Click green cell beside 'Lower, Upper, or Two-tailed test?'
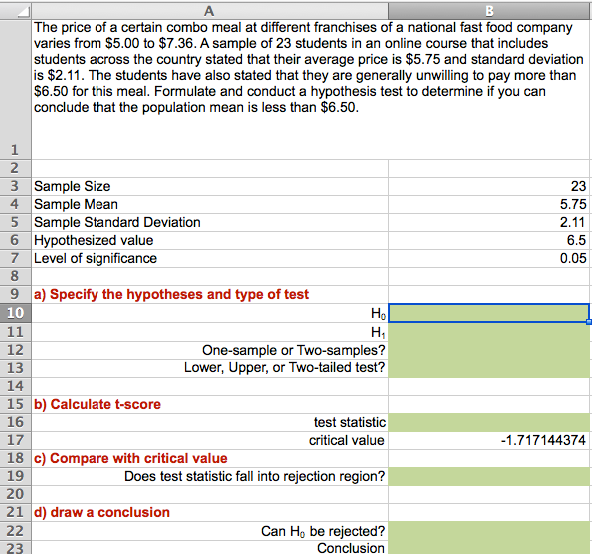592x554 pixels. pos(490,368)
